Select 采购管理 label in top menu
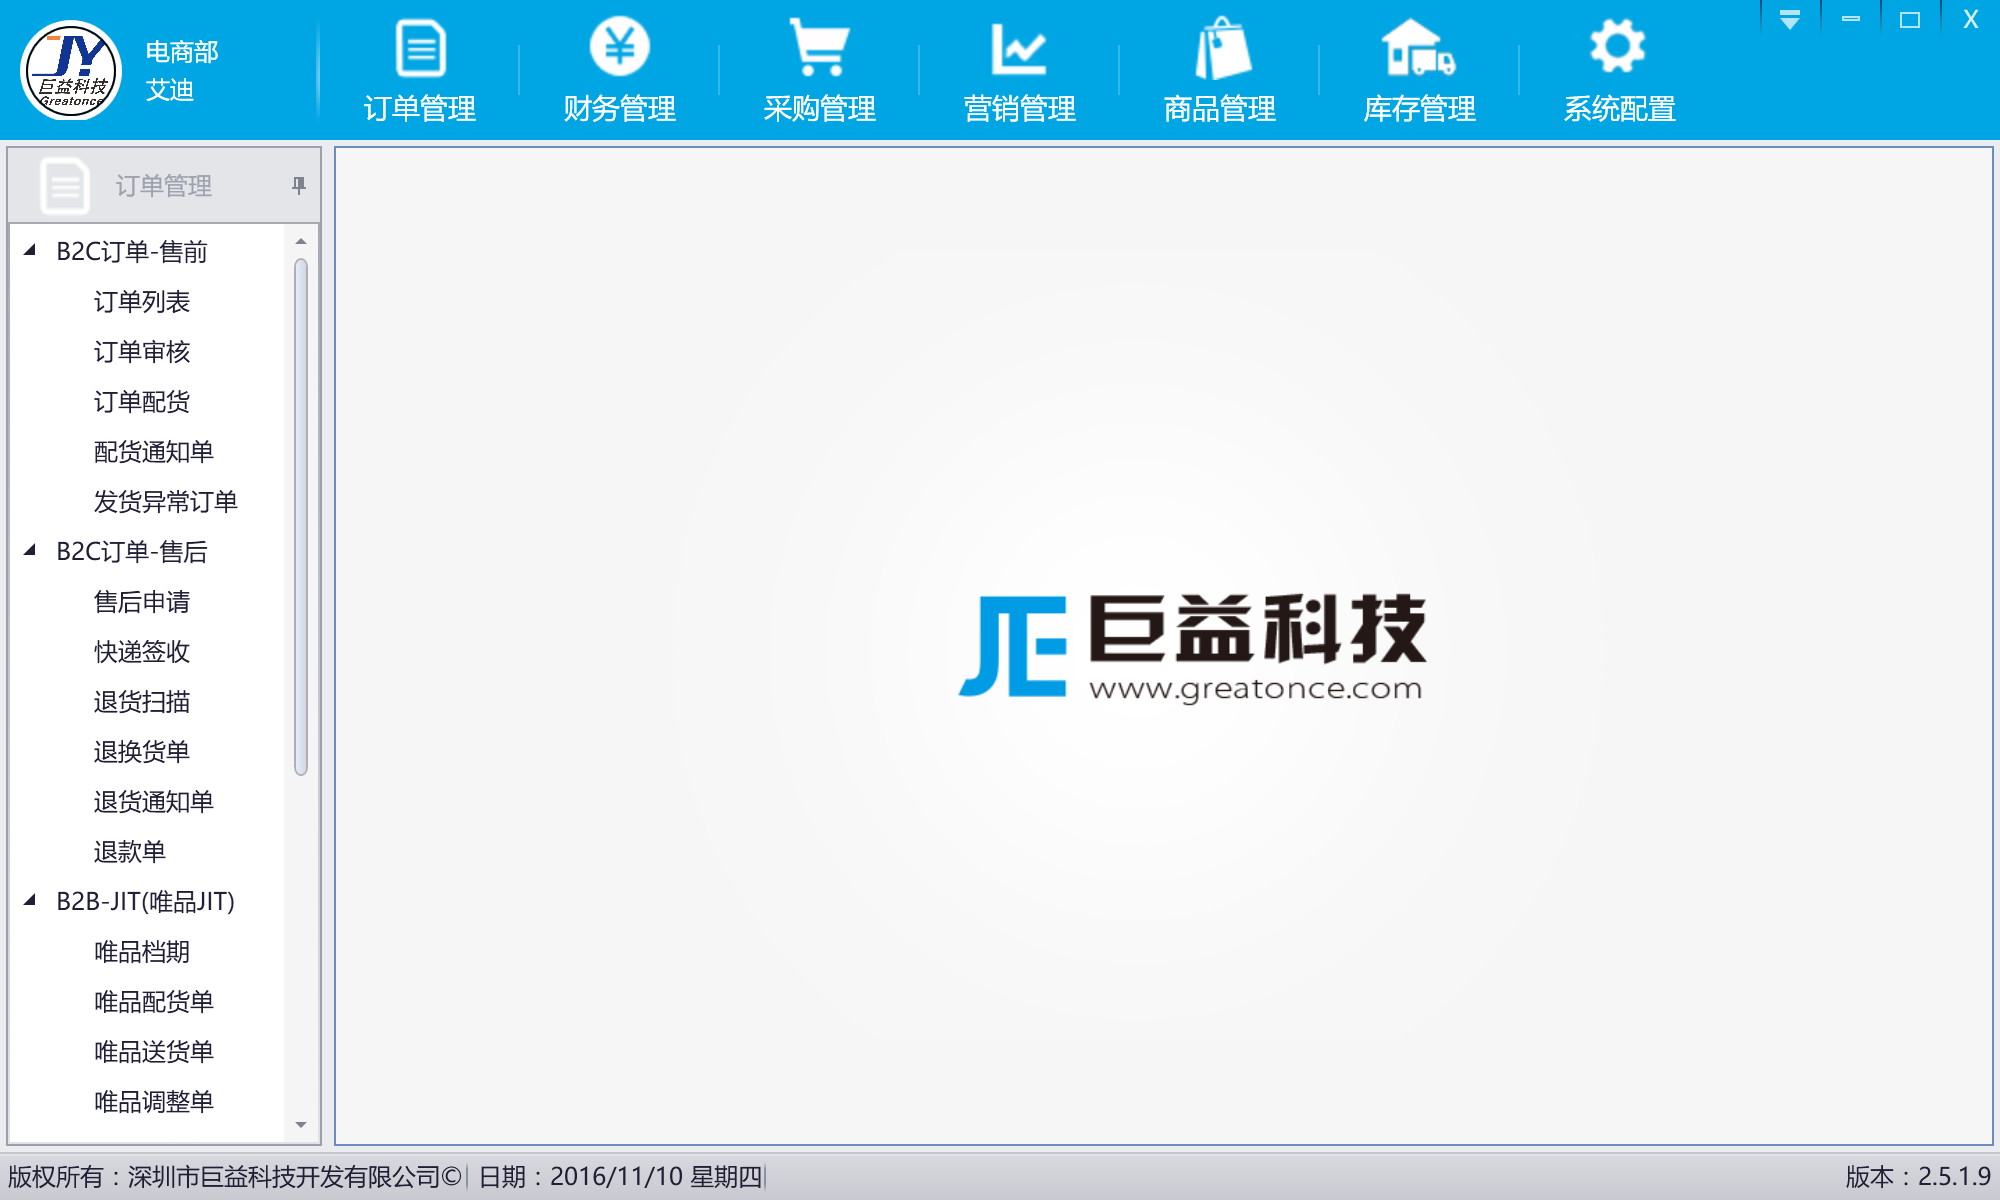The width and height of the screenshot is (2000, 1200). coord(820,108)
